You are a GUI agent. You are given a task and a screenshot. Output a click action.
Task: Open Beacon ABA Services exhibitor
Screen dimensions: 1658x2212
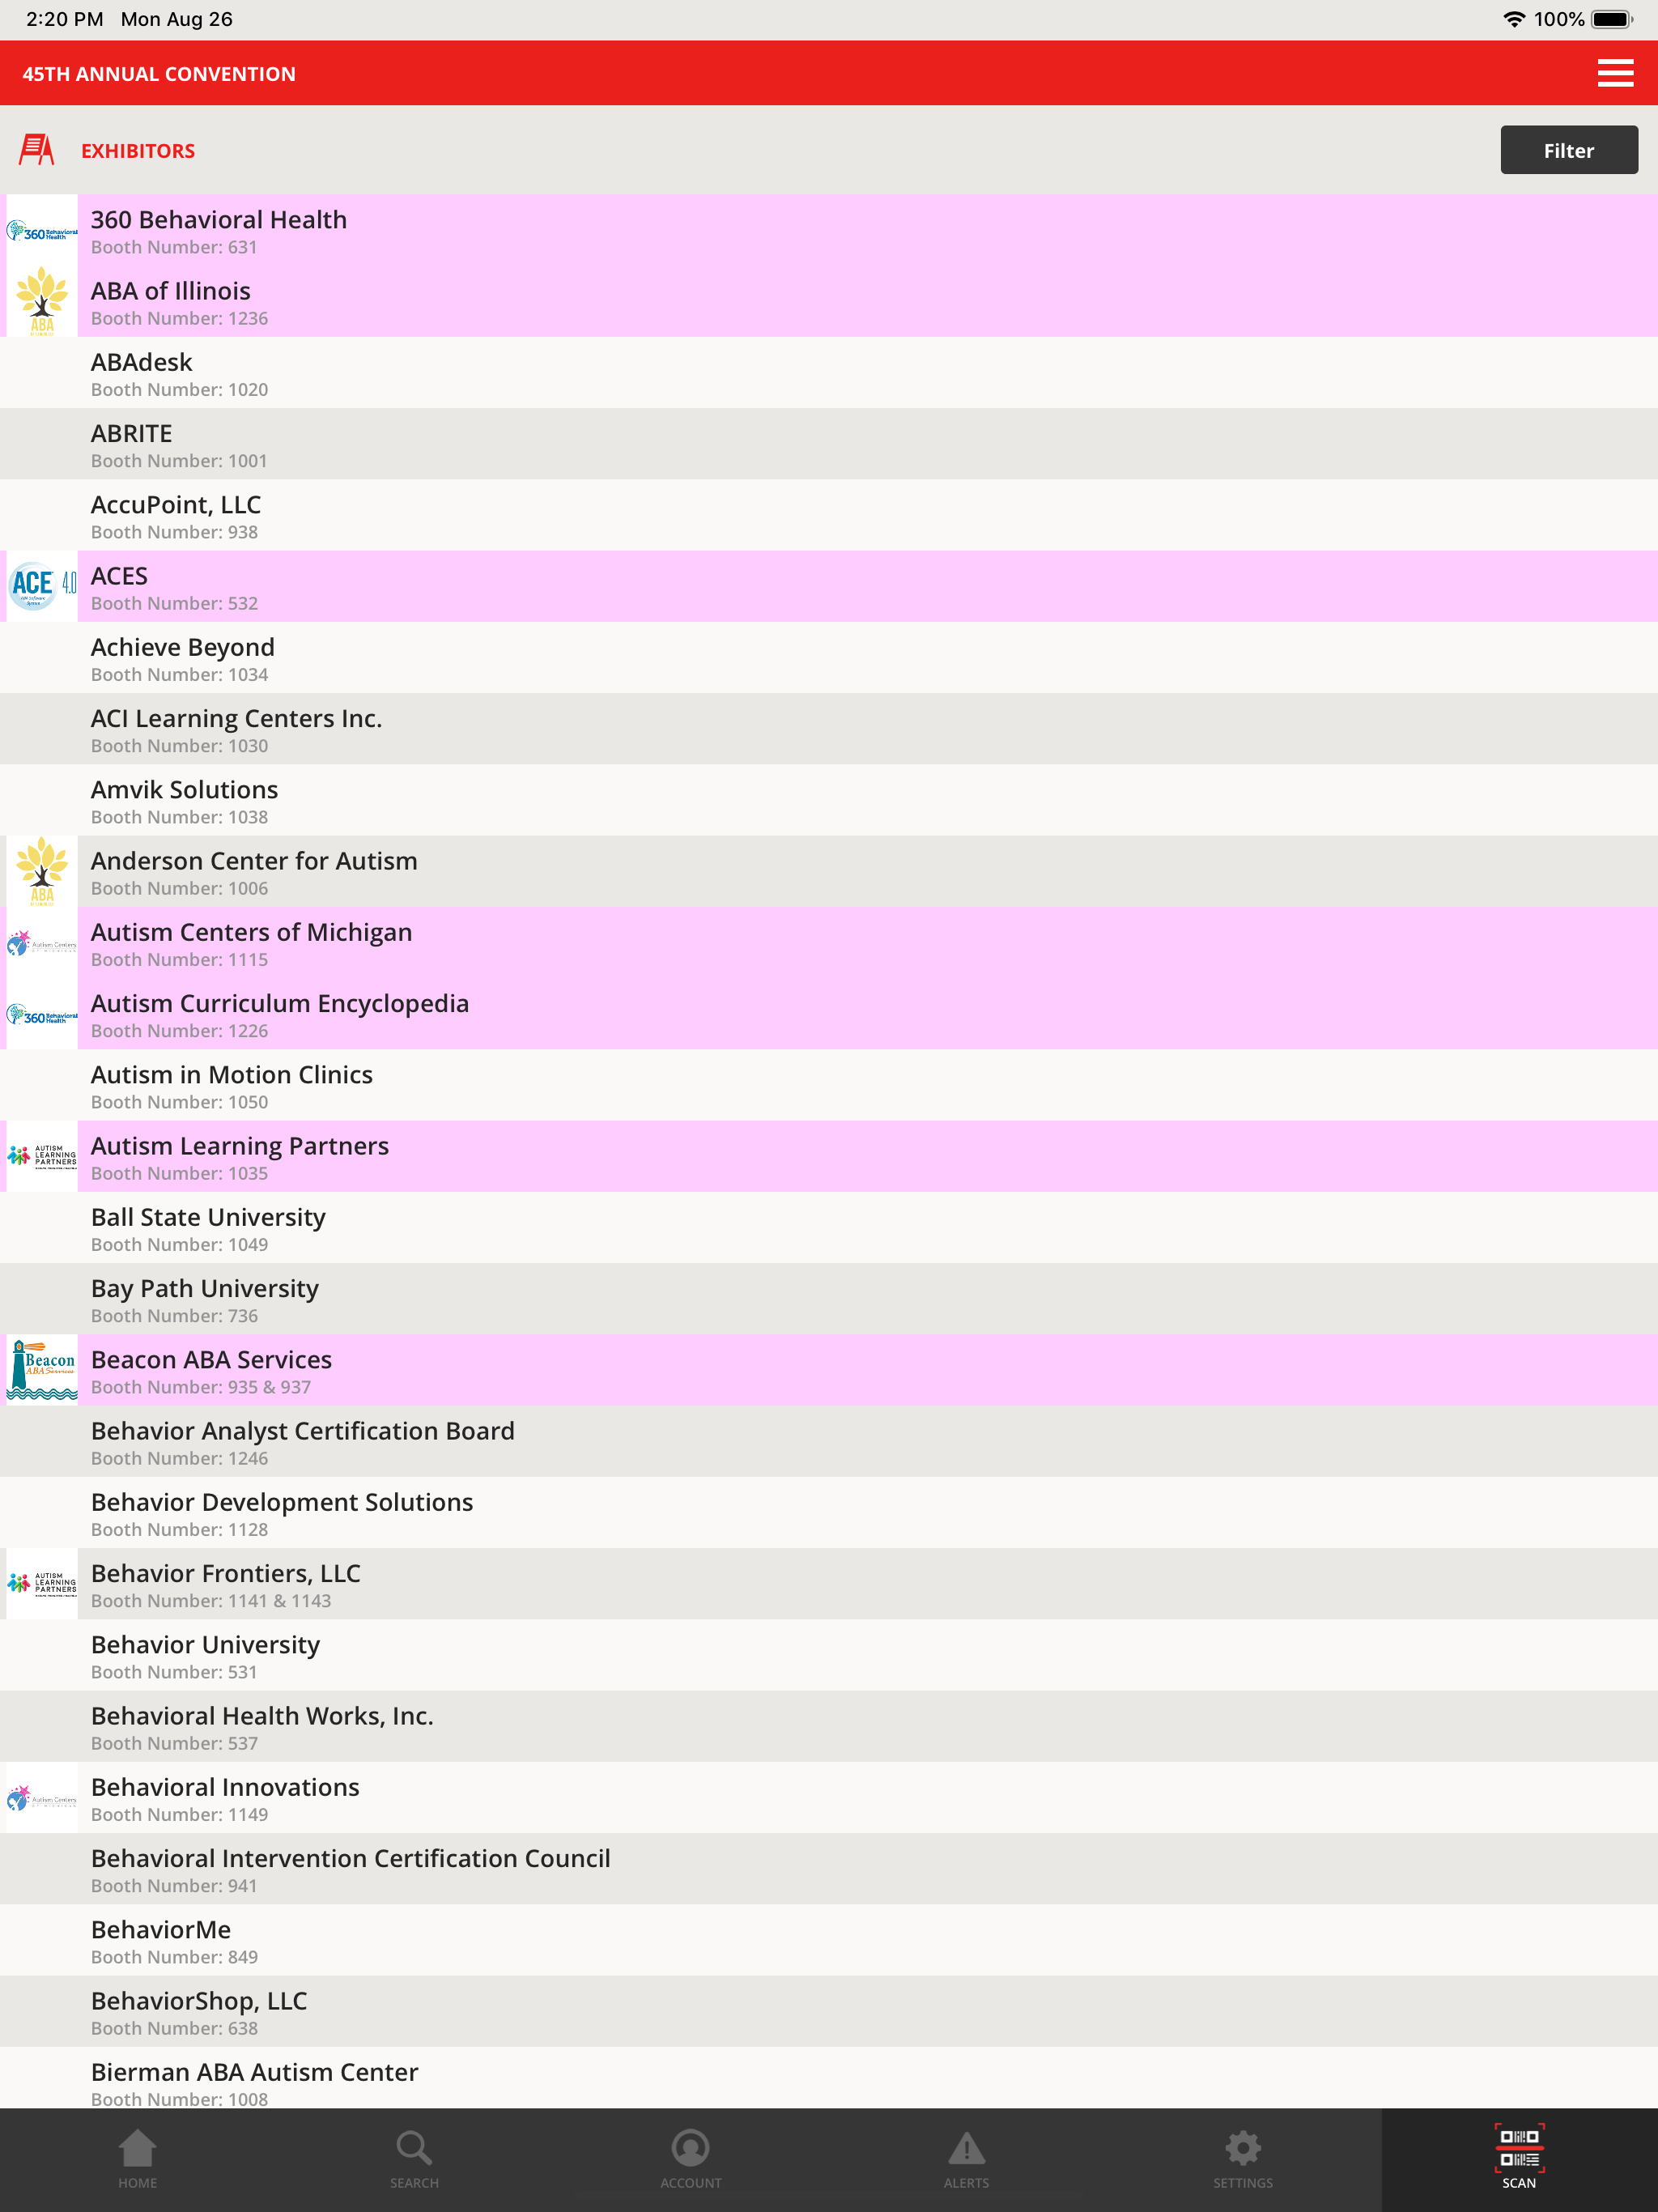(x=829, y=1370)
